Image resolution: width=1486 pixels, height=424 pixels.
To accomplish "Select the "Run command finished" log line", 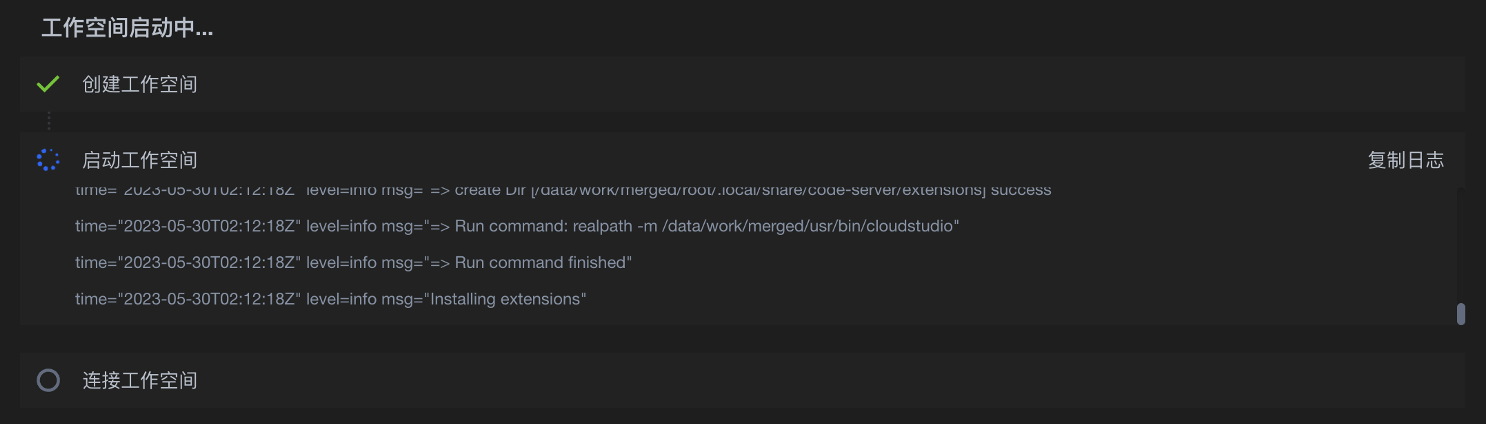I will tap(354, 263).
